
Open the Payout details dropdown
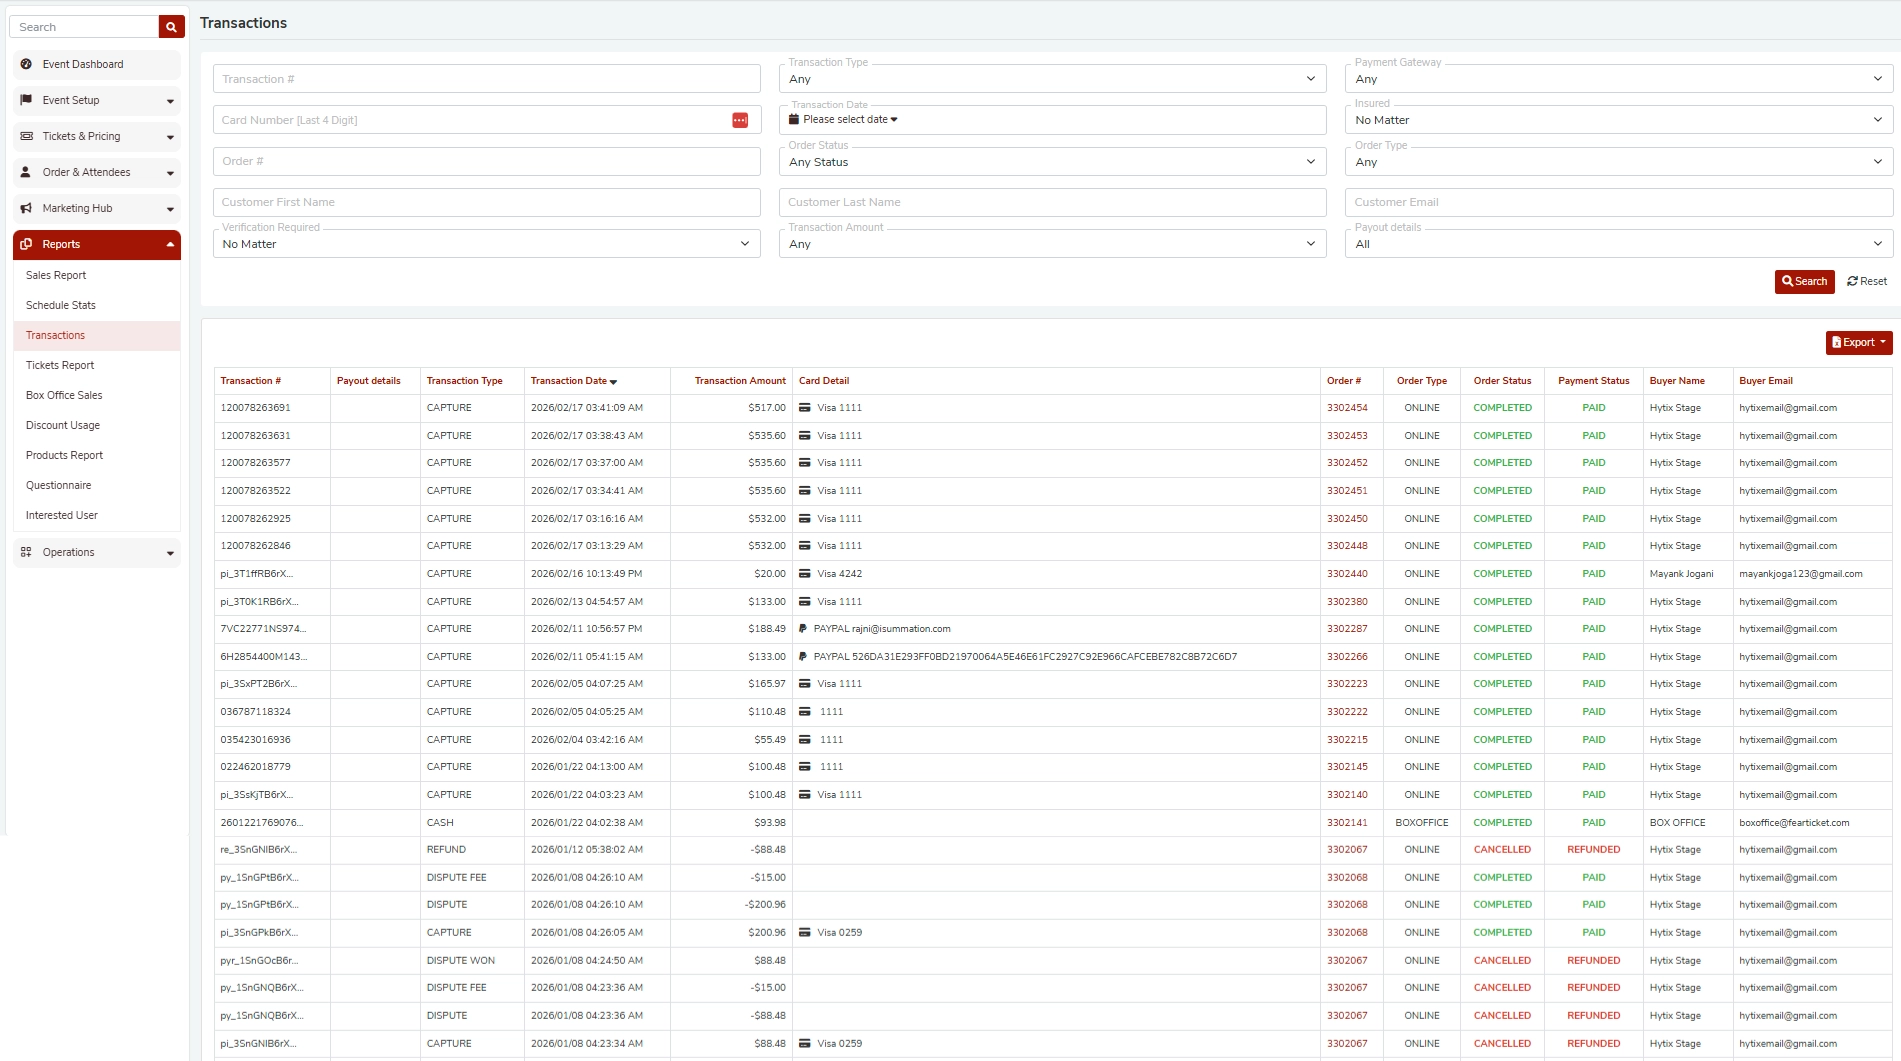tap(1619, 244)
